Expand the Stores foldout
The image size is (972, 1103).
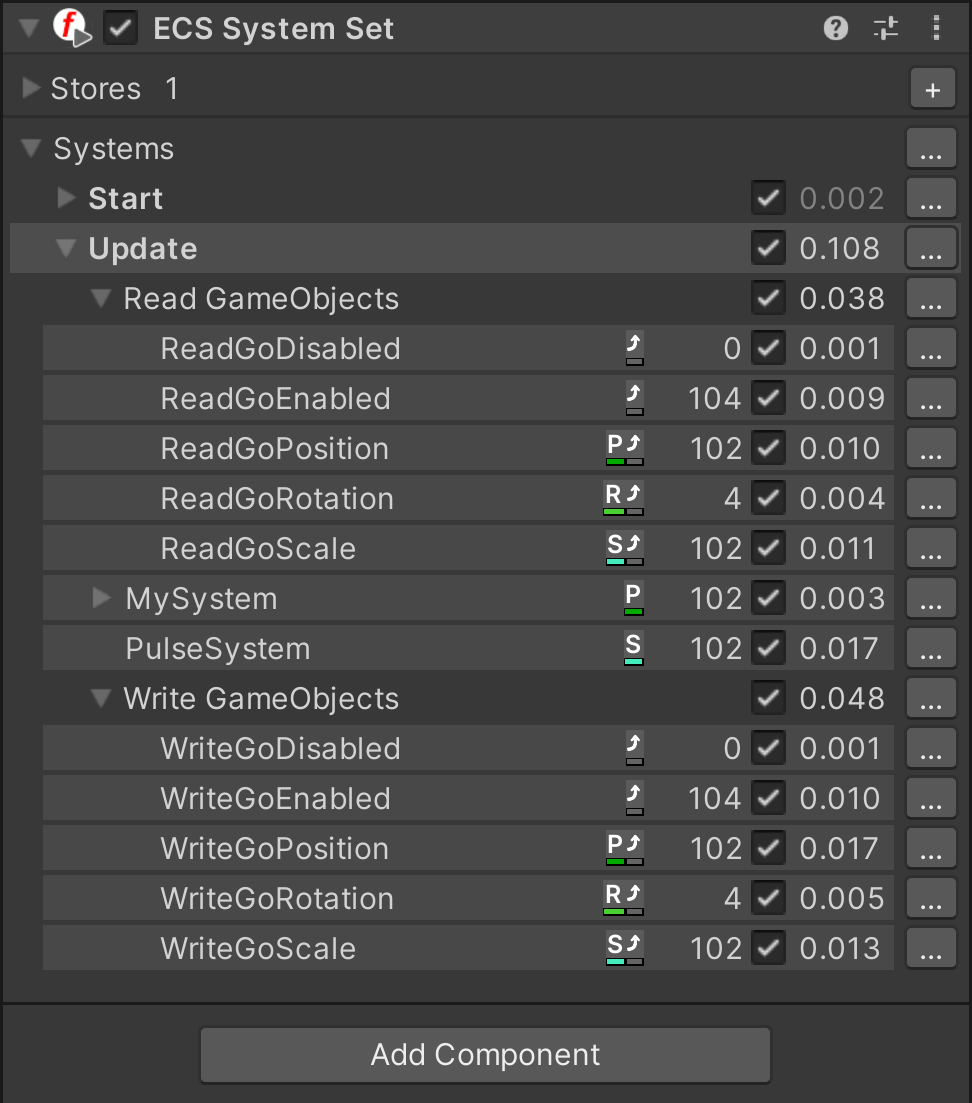pos(31,88)
